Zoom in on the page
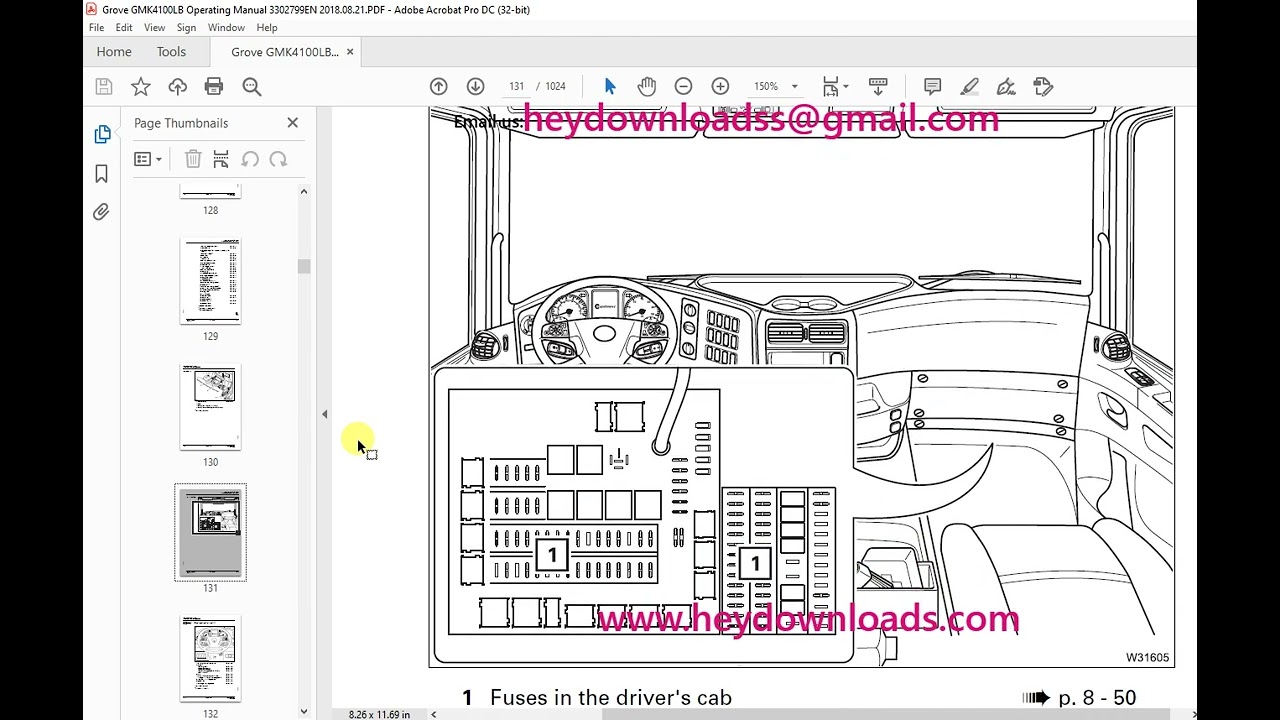The height and width of the screenshot is (720, 1280). [x=720, y=87]
